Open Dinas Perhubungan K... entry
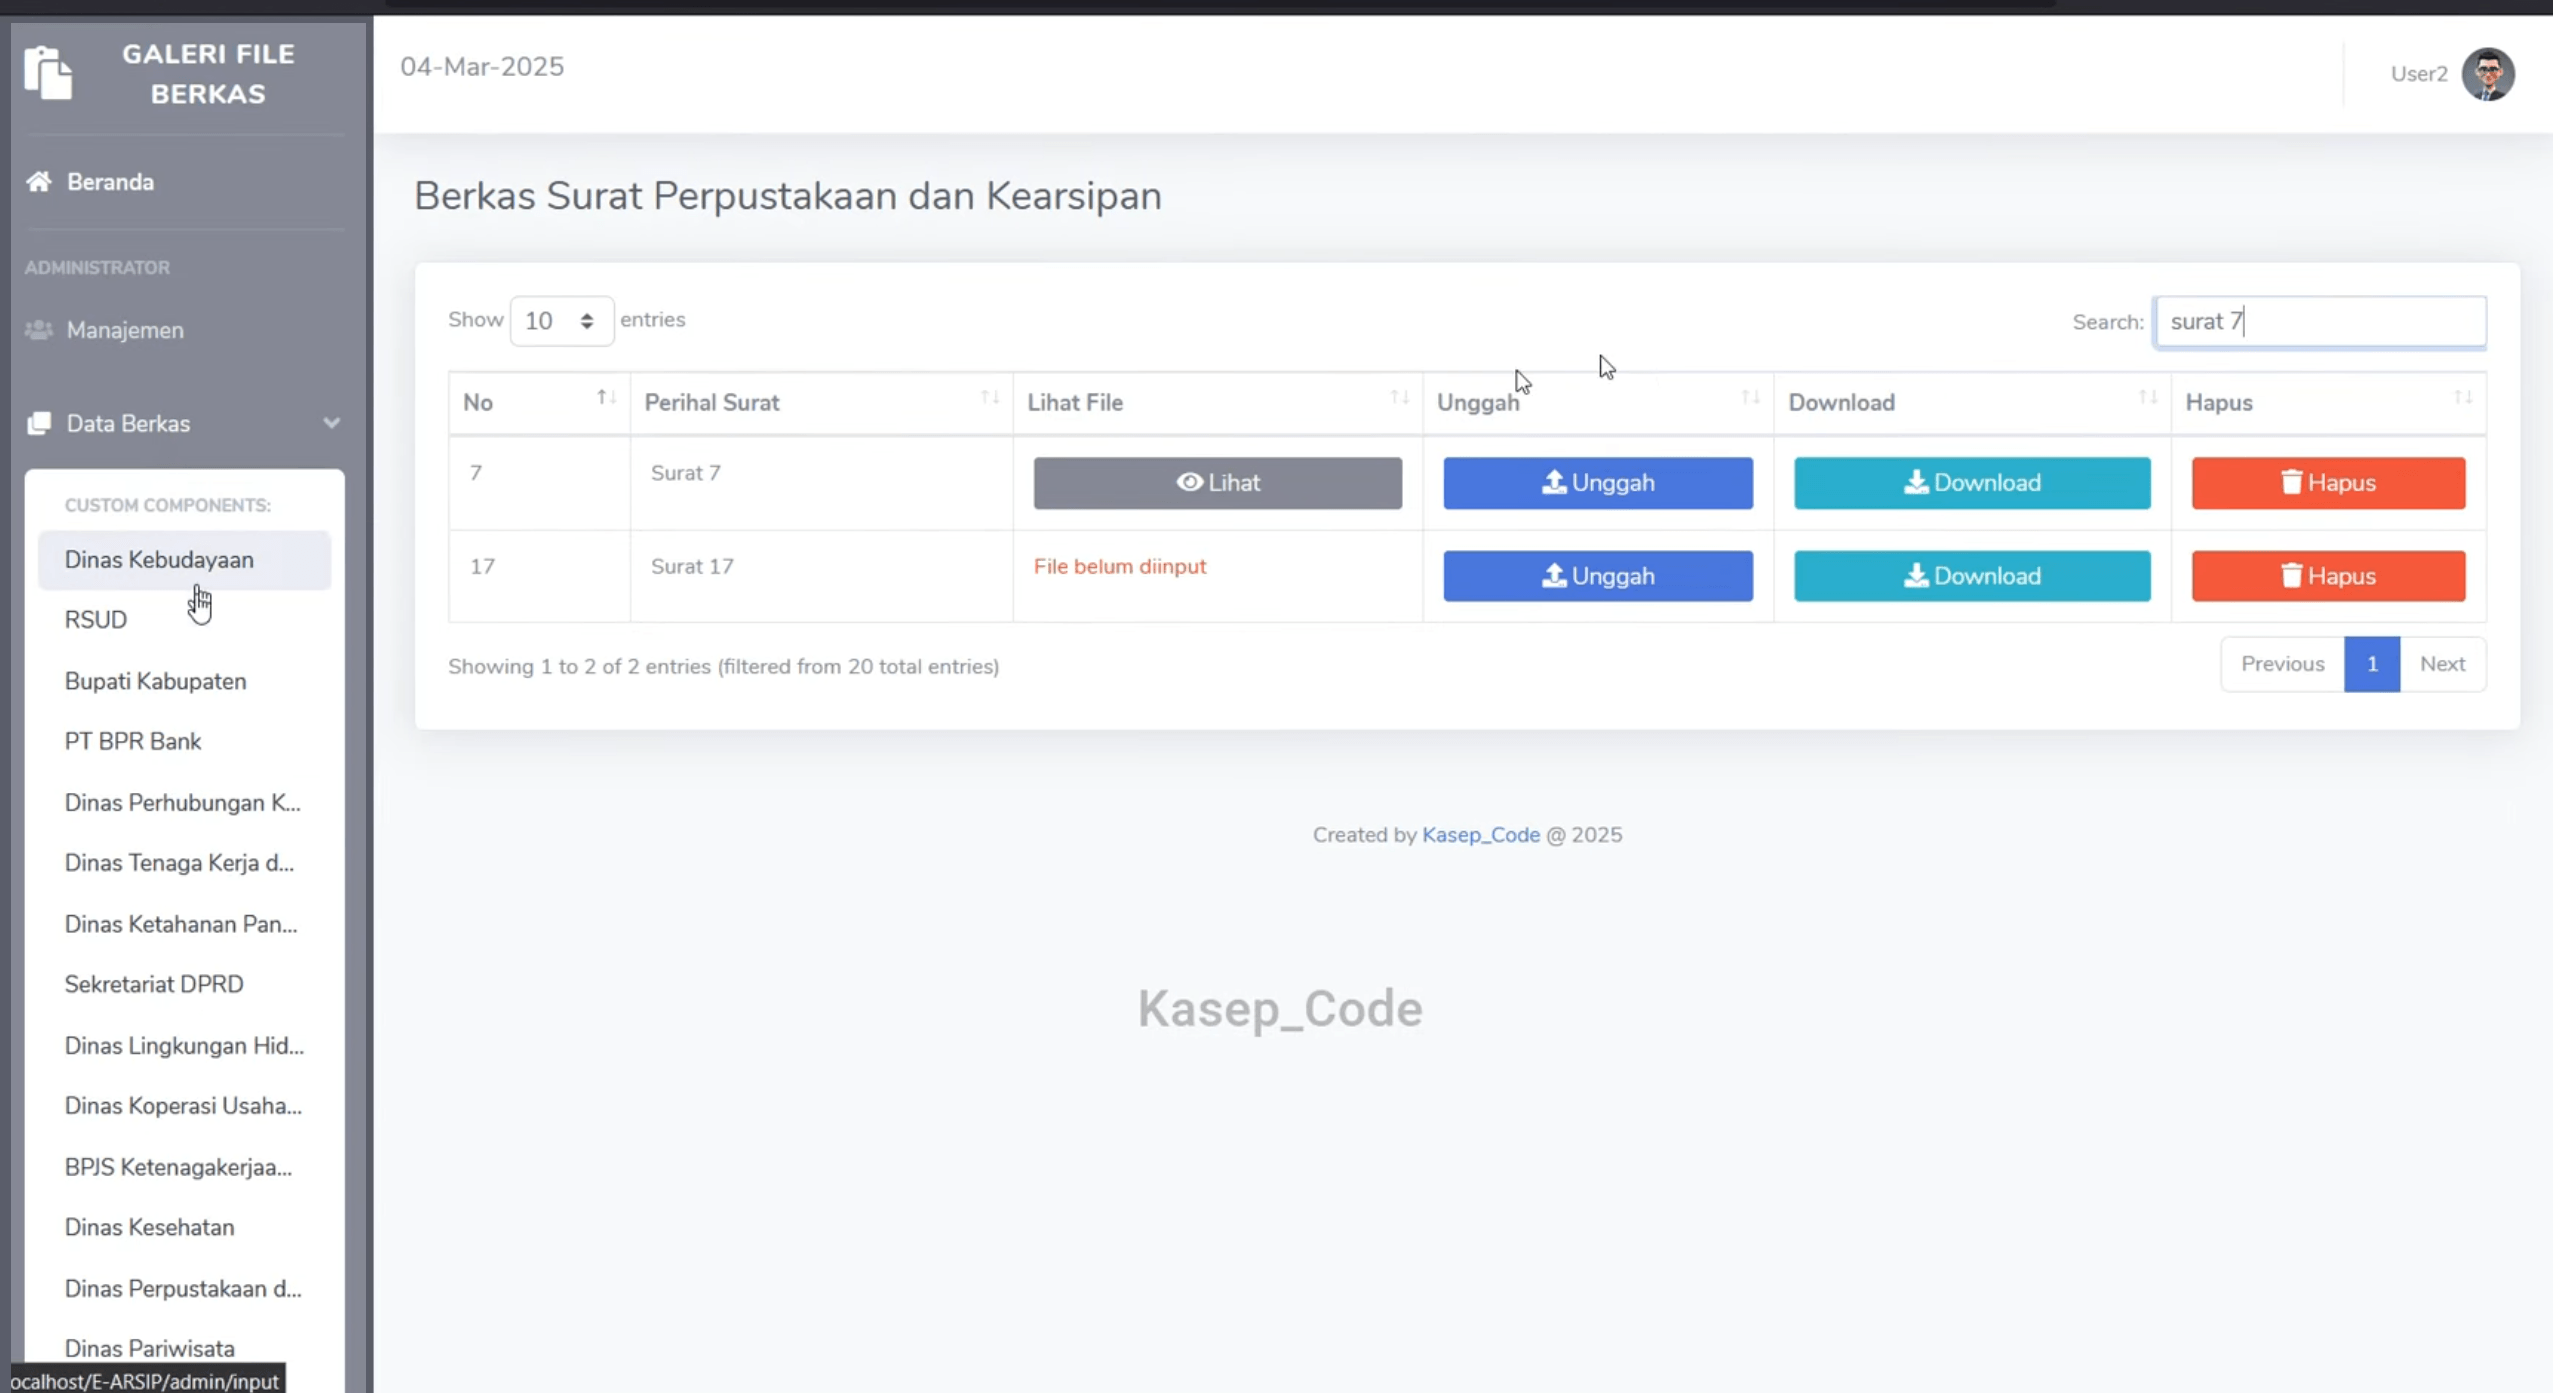The height and width of the screenshot is (1393, 2555). [x=182, y=803]
